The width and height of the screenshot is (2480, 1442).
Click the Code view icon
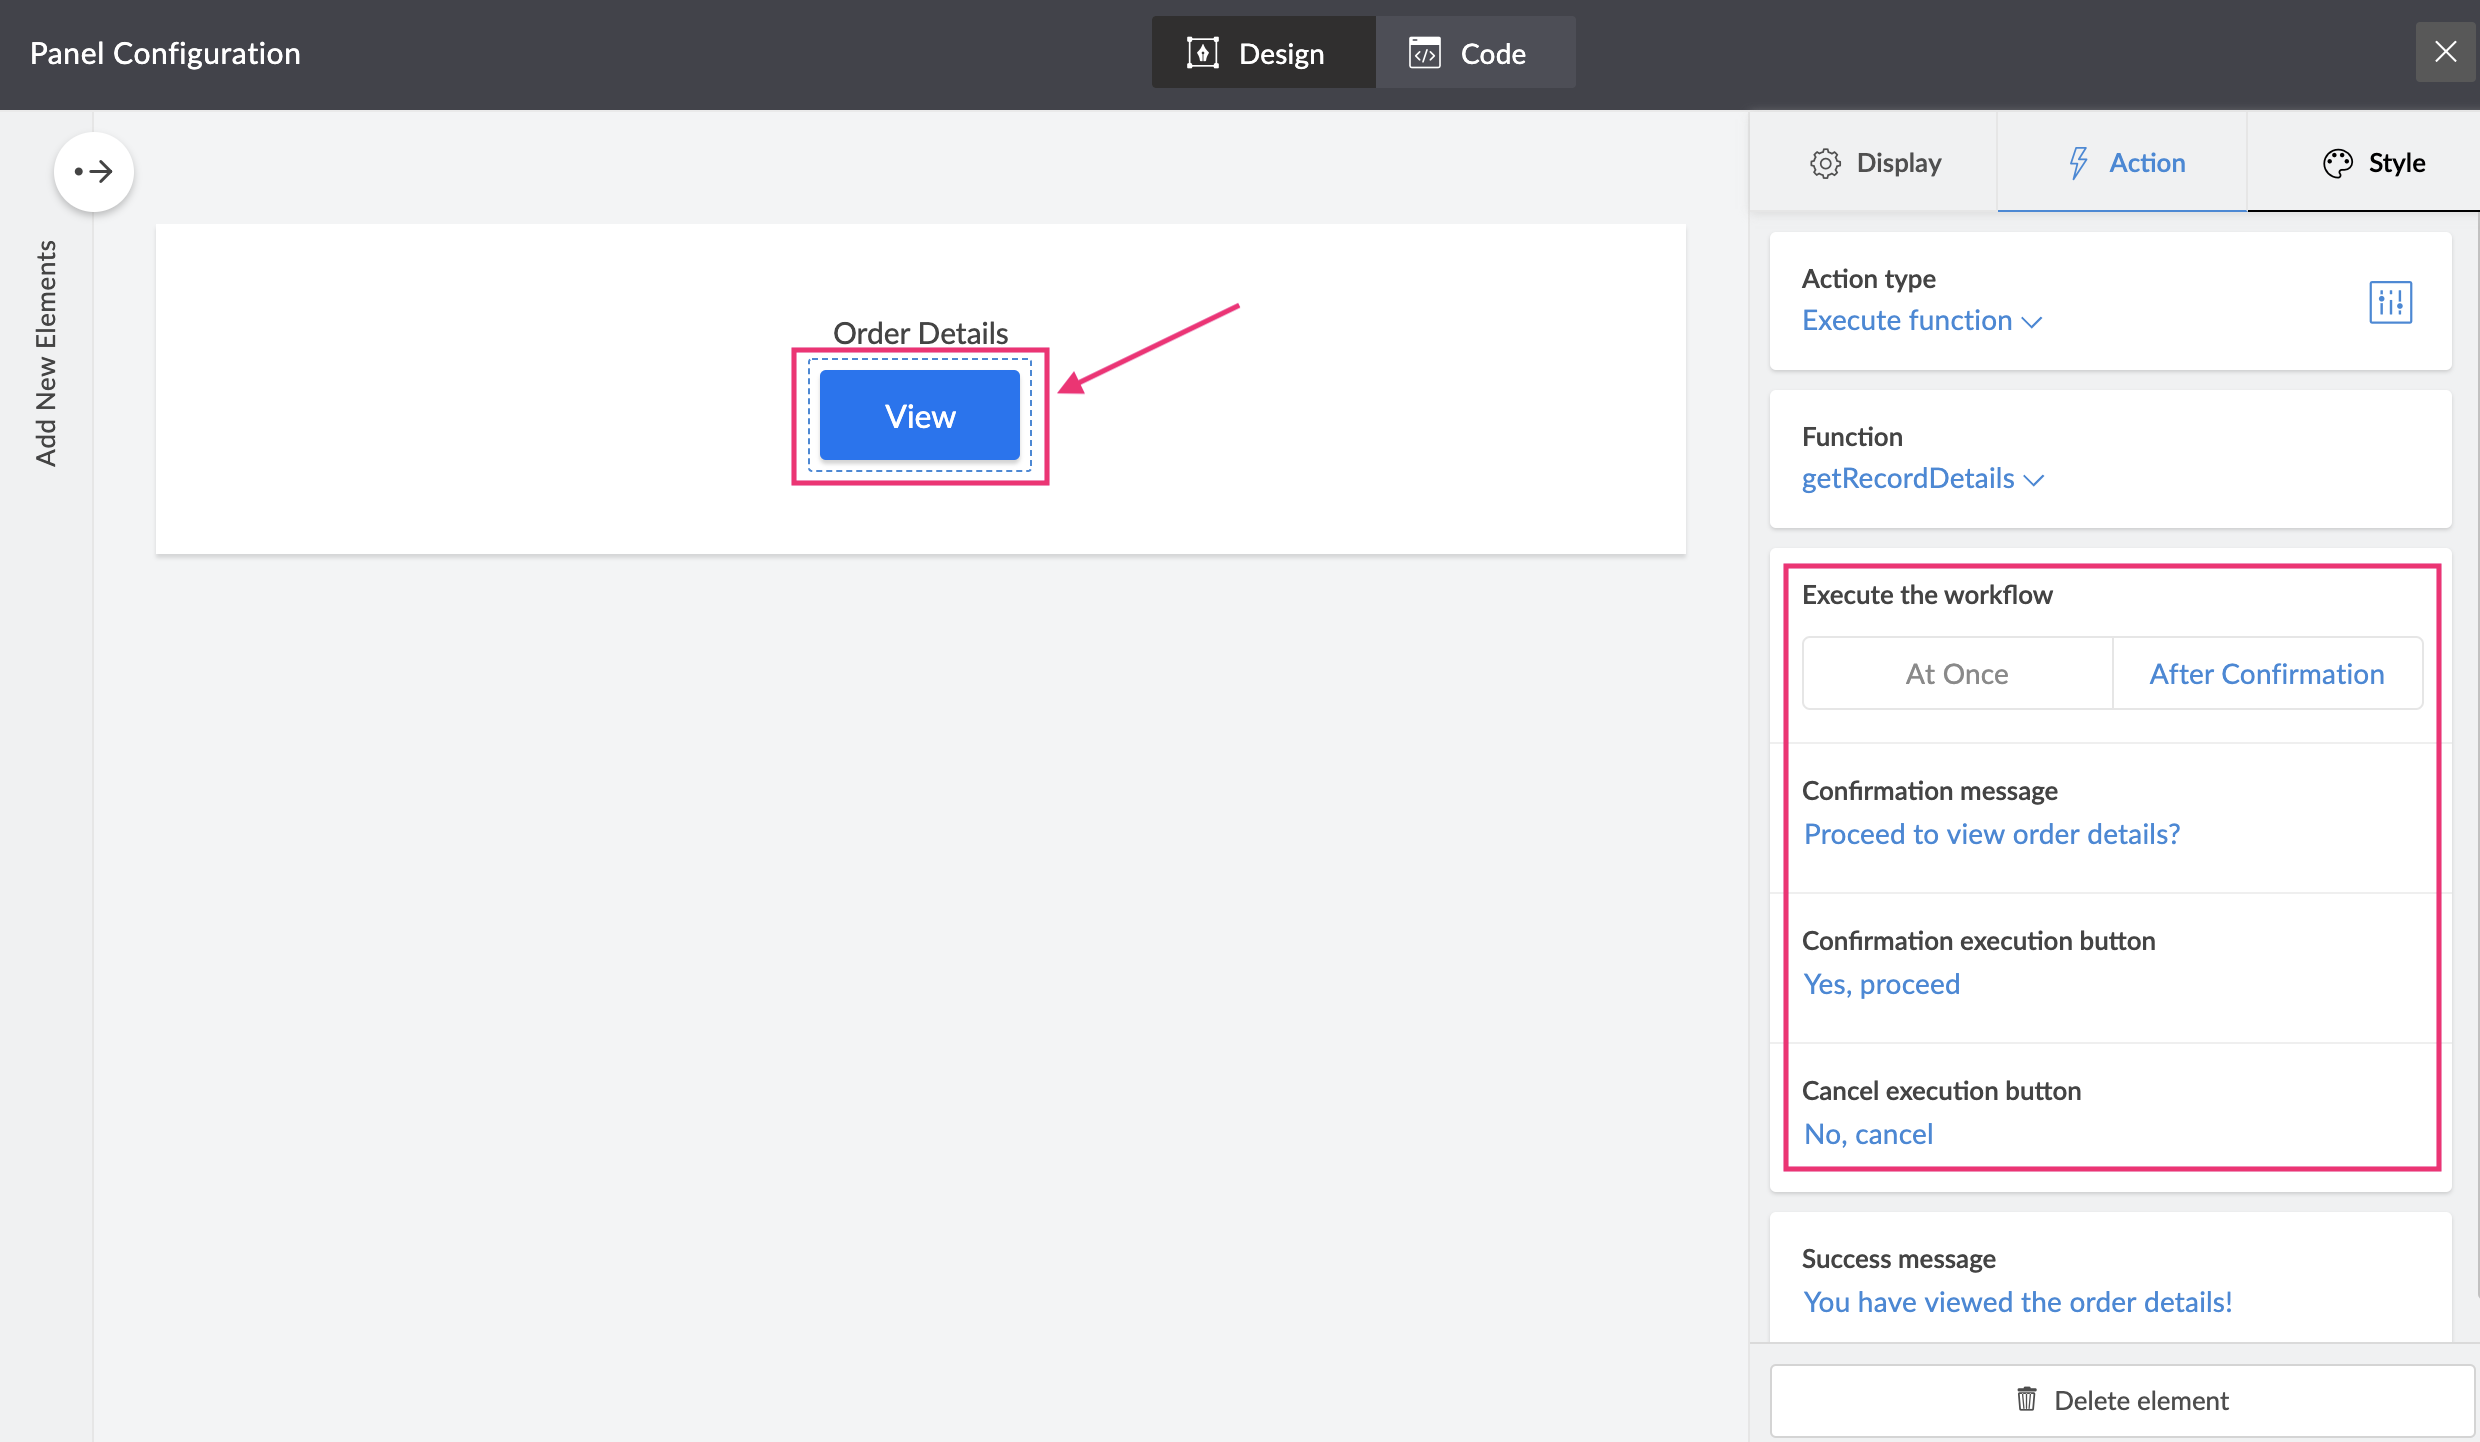coord(1424,53)
